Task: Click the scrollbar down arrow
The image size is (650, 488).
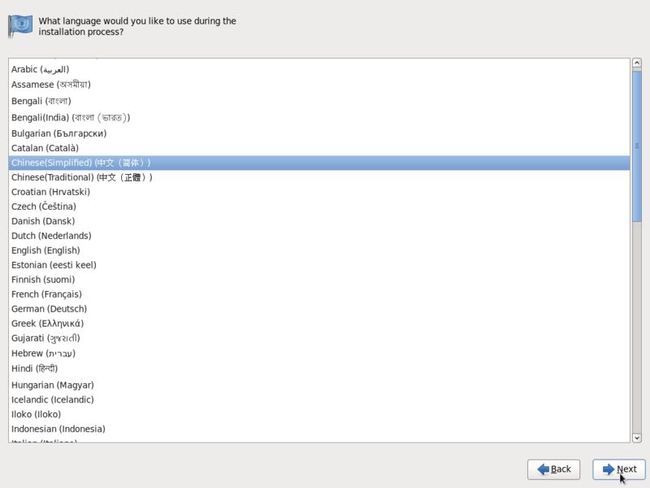Action: click(636, 437)
